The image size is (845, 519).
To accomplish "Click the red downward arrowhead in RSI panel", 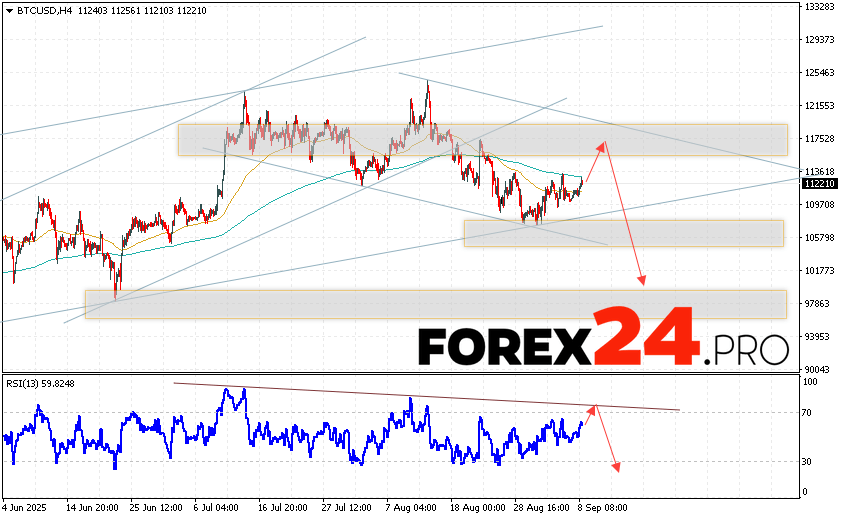I will (617, 467).
